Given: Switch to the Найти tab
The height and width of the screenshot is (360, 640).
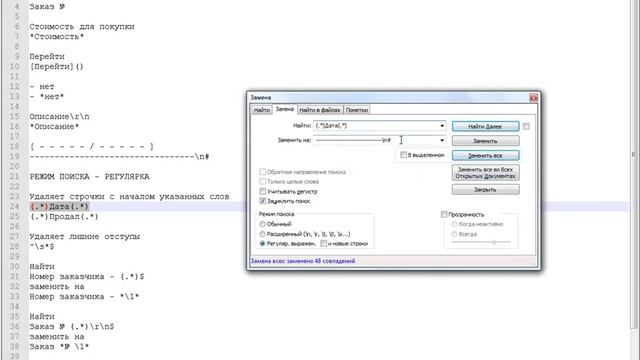Looking at the screenshot, I should 262,110.
